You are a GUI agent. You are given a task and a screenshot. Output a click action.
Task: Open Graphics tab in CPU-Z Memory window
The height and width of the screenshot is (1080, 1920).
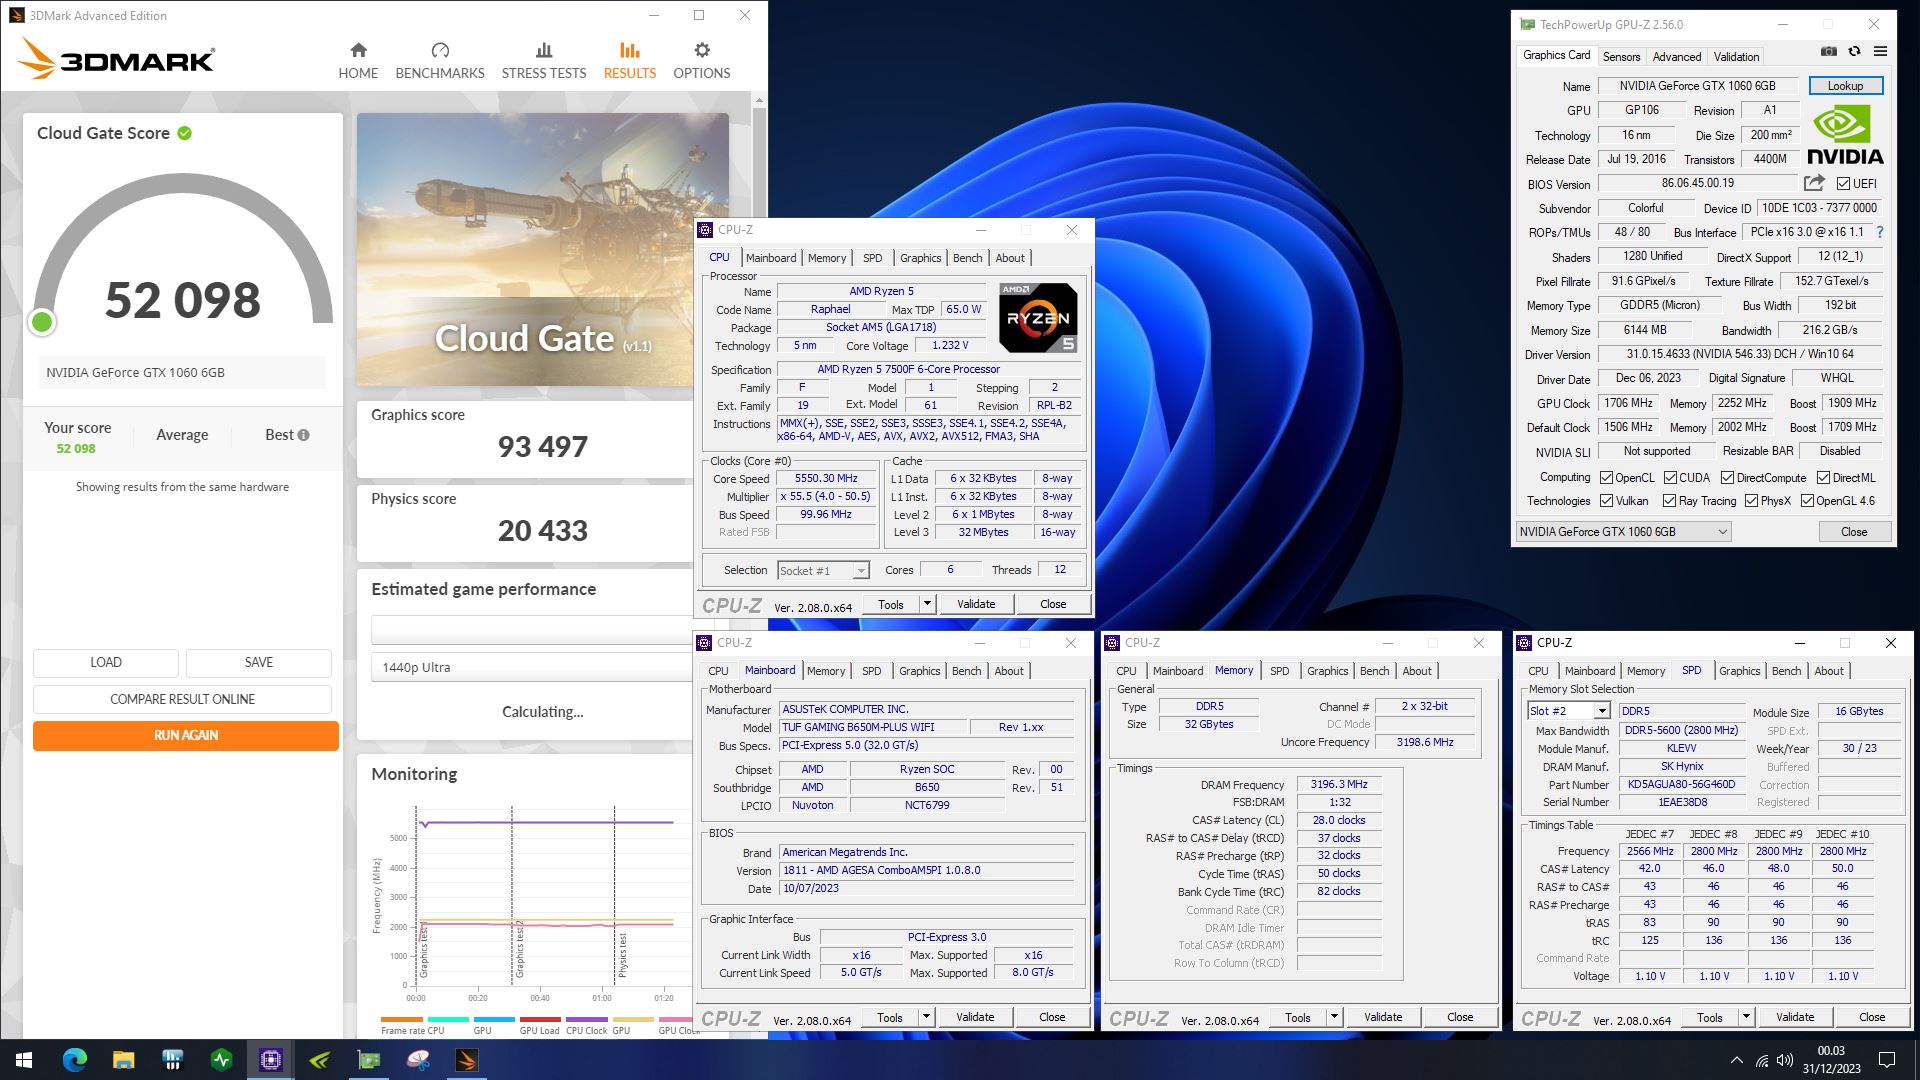1327,671
